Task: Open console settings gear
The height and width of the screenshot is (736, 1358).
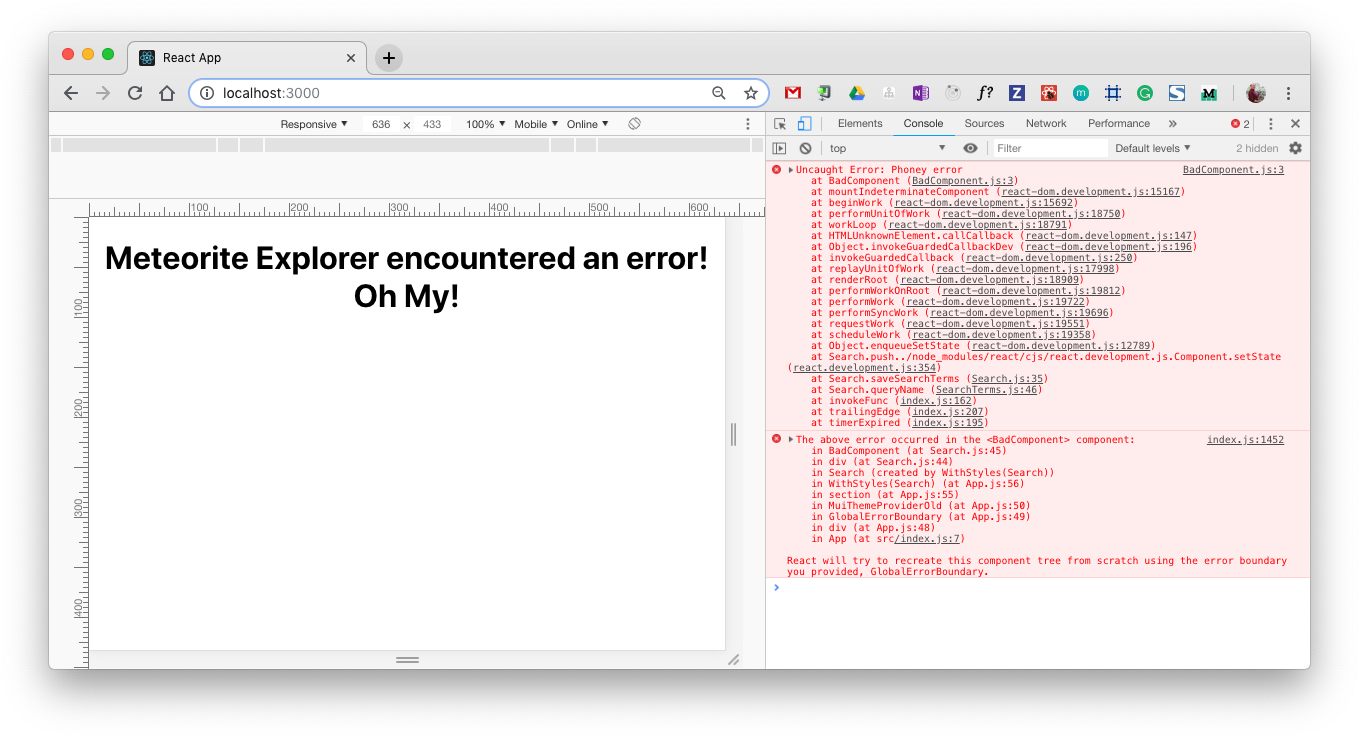Action: coord(1295,148)
